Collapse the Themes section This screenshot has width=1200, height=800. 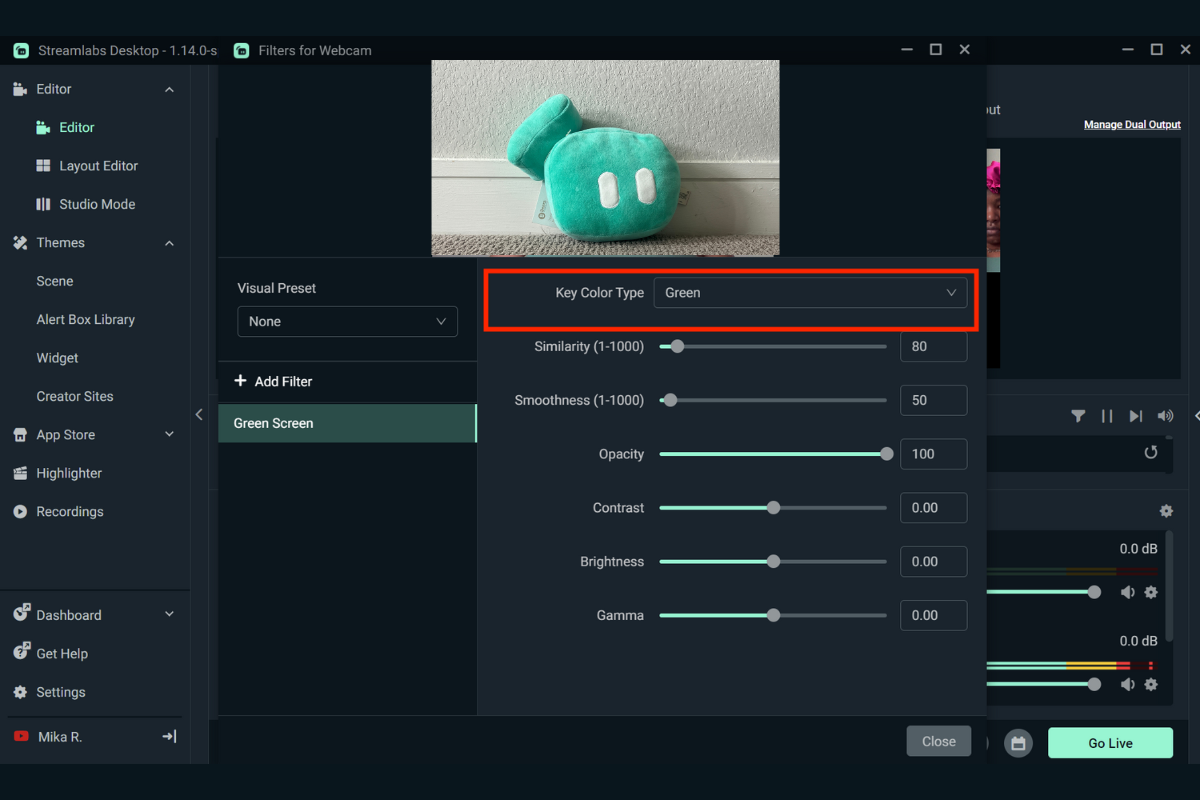[x=168, y=242]
